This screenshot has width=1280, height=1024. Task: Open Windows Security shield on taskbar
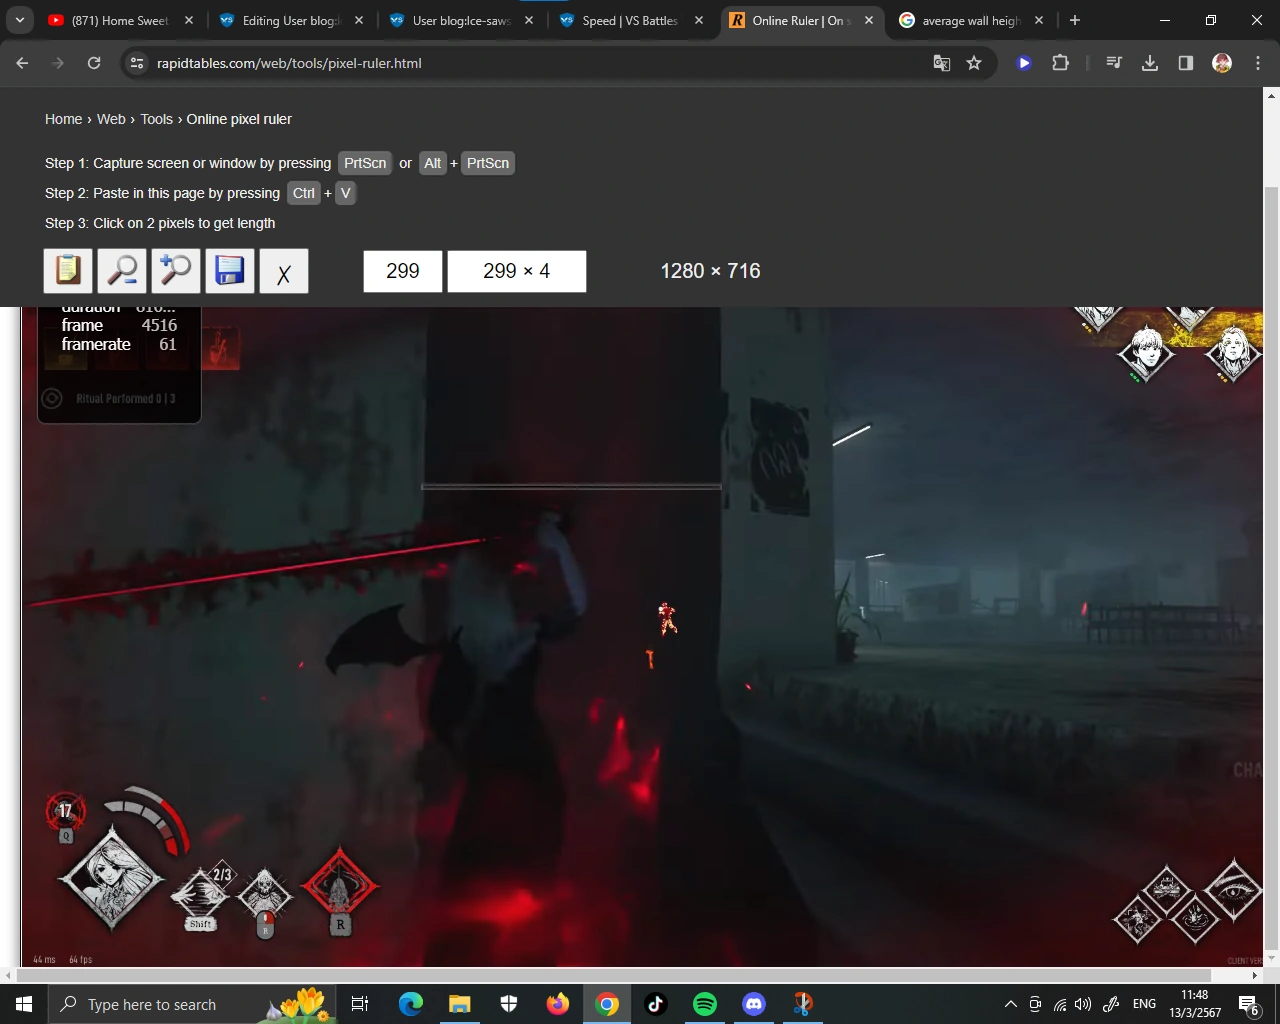509,1004
